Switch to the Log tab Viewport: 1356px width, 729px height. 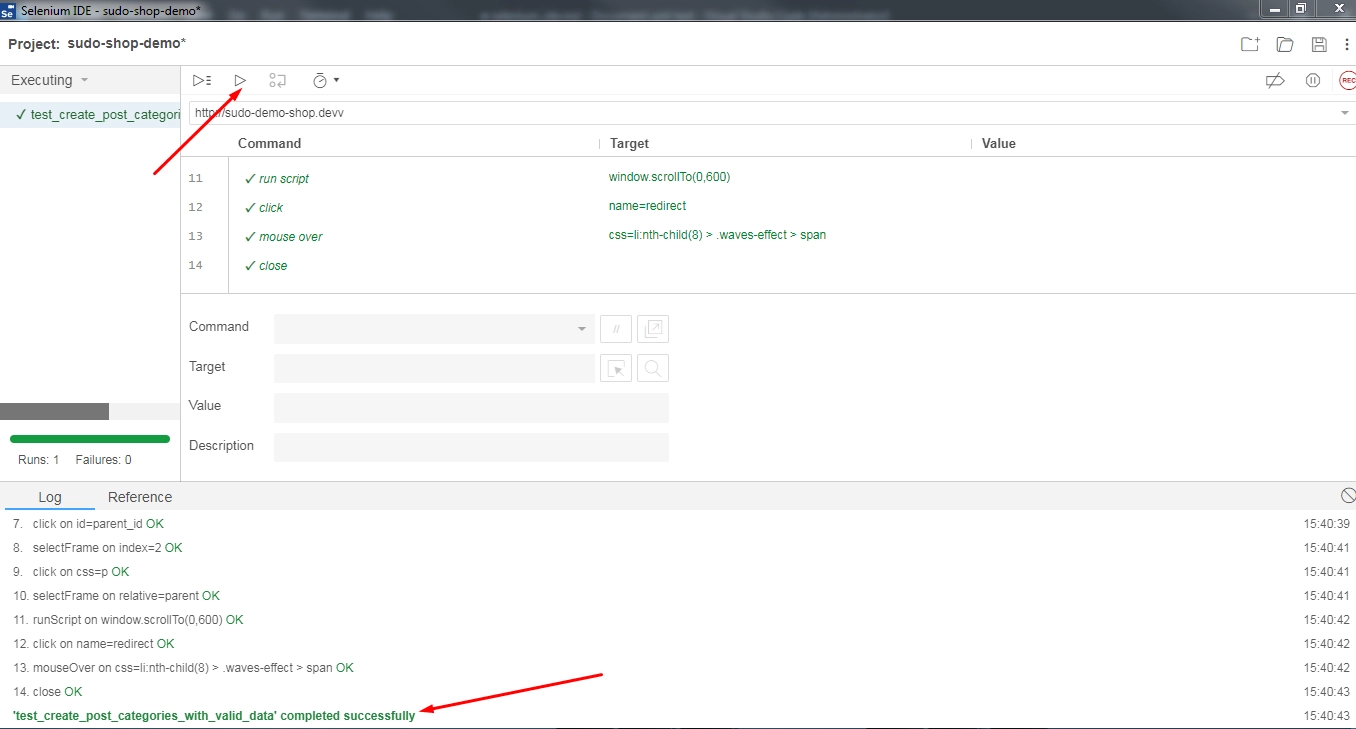click(x=50, y=497)
